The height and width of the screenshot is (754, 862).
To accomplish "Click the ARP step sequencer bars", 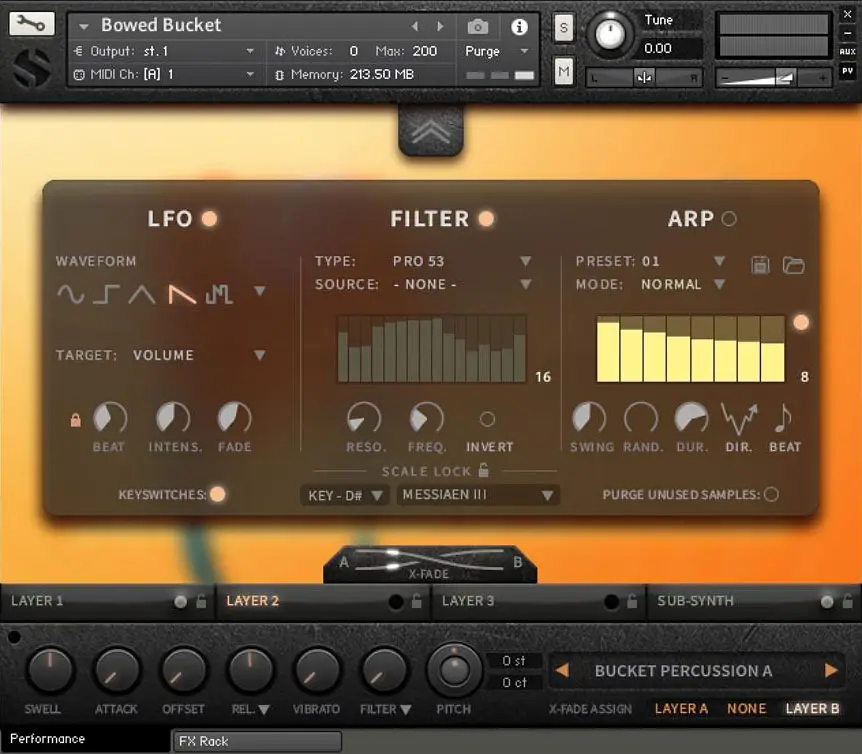I will [690, 349].
